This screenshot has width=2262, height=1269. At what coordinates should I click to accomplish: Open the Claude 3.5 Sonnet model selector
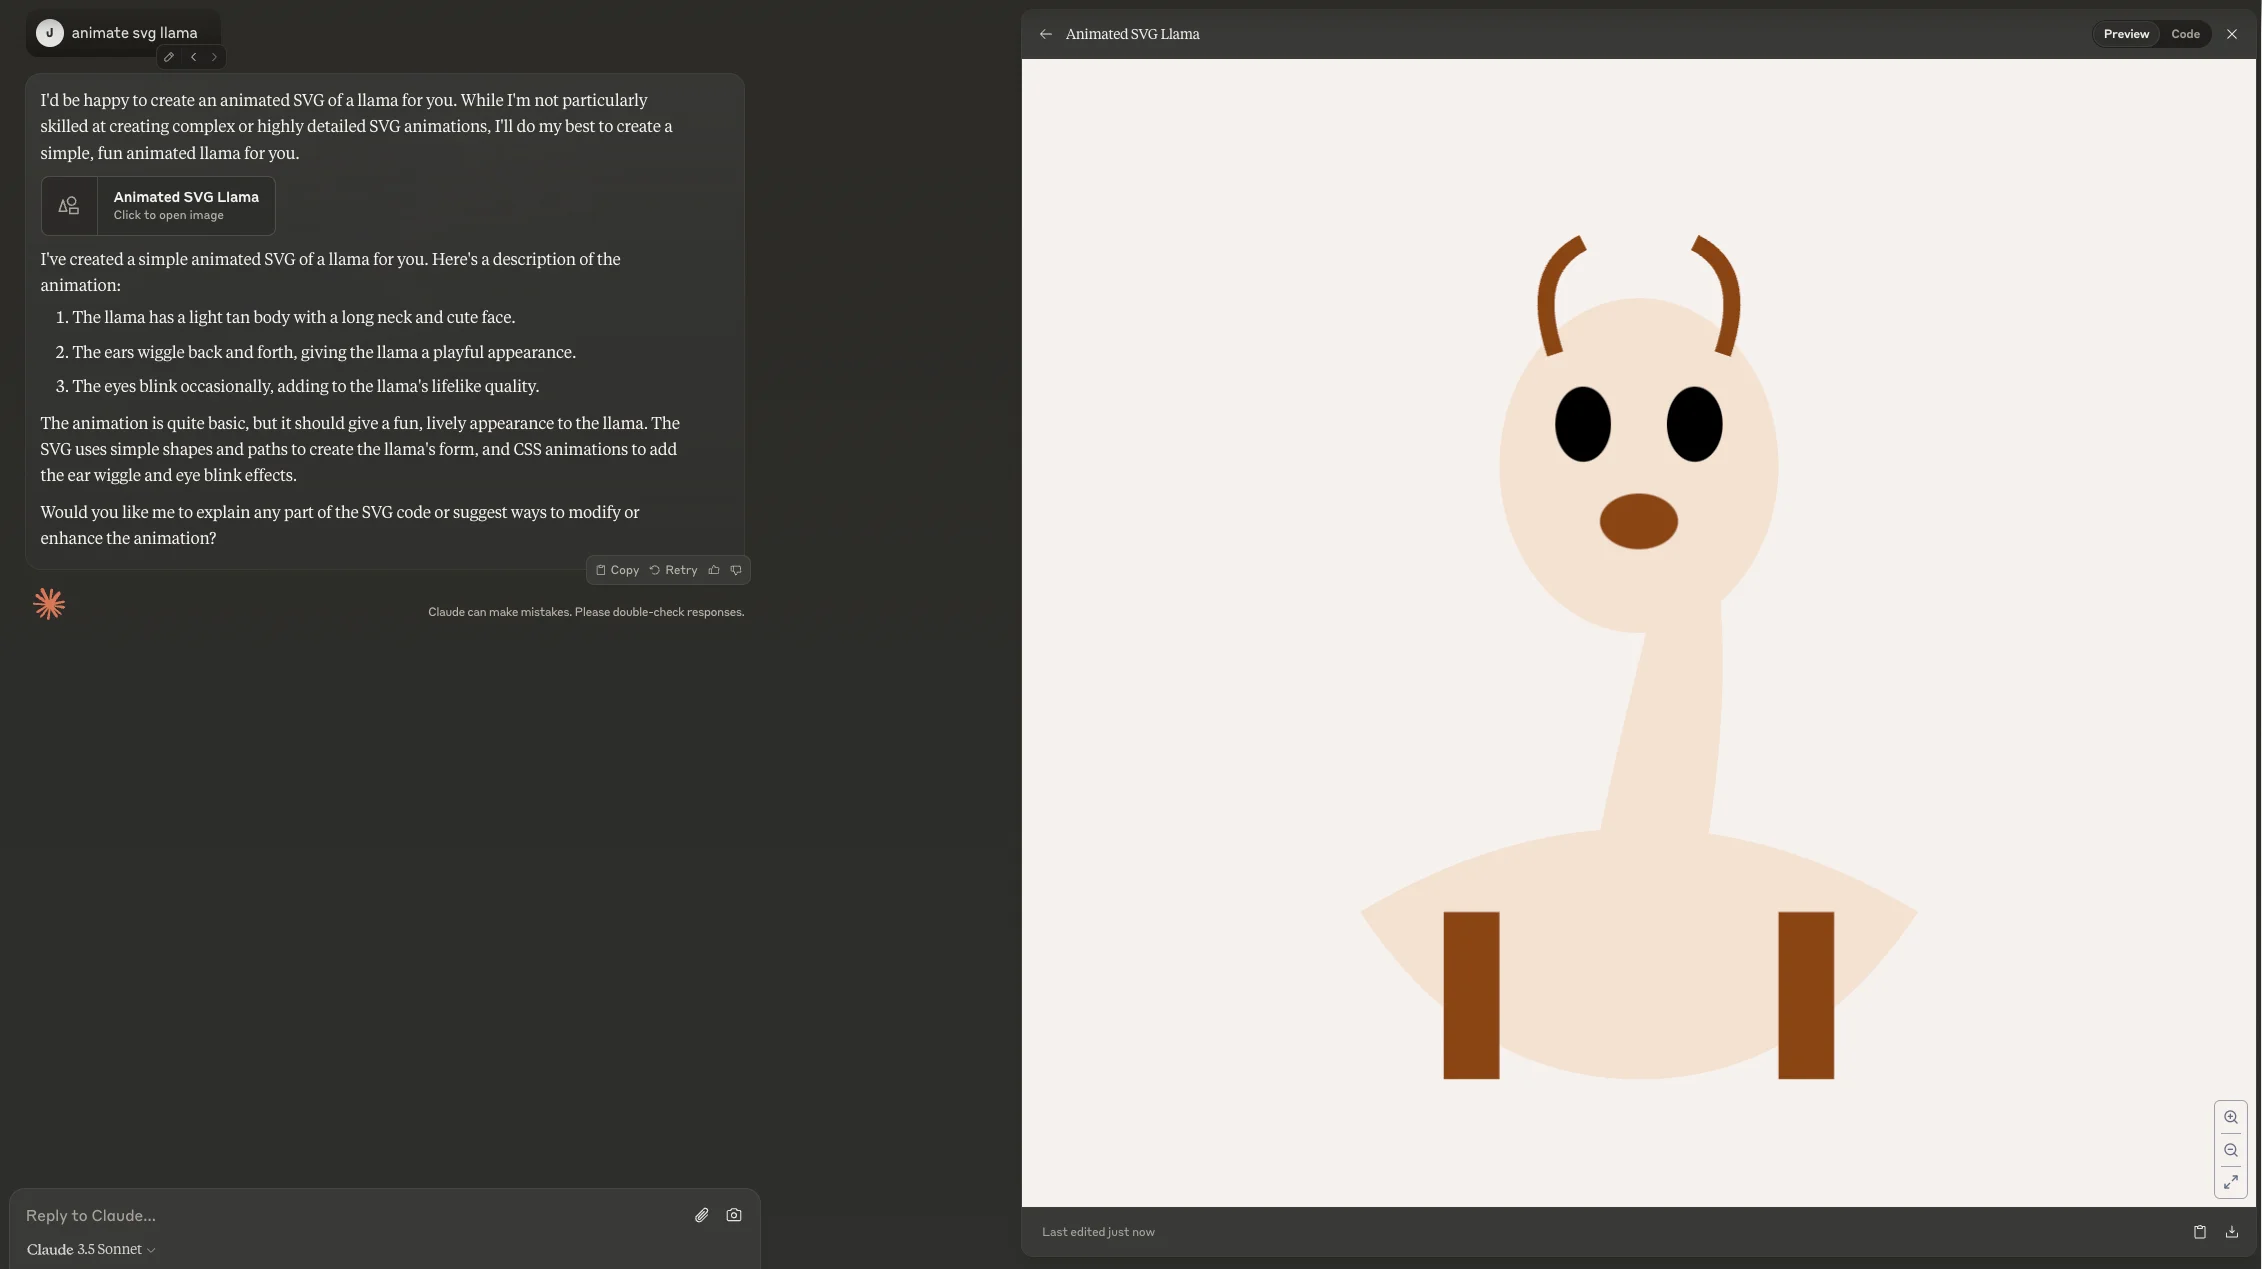[90, 1248]
